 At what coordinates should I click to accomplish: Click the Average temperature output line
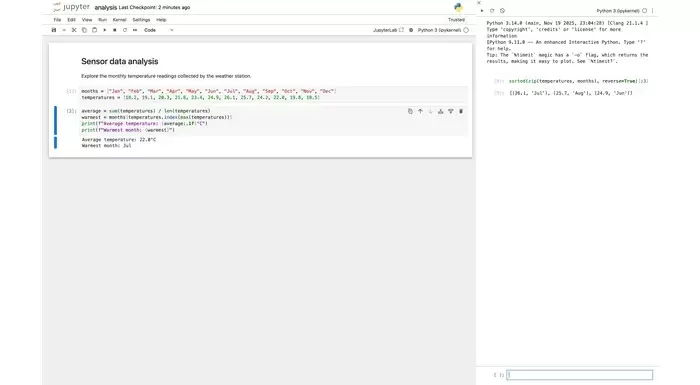119,140
